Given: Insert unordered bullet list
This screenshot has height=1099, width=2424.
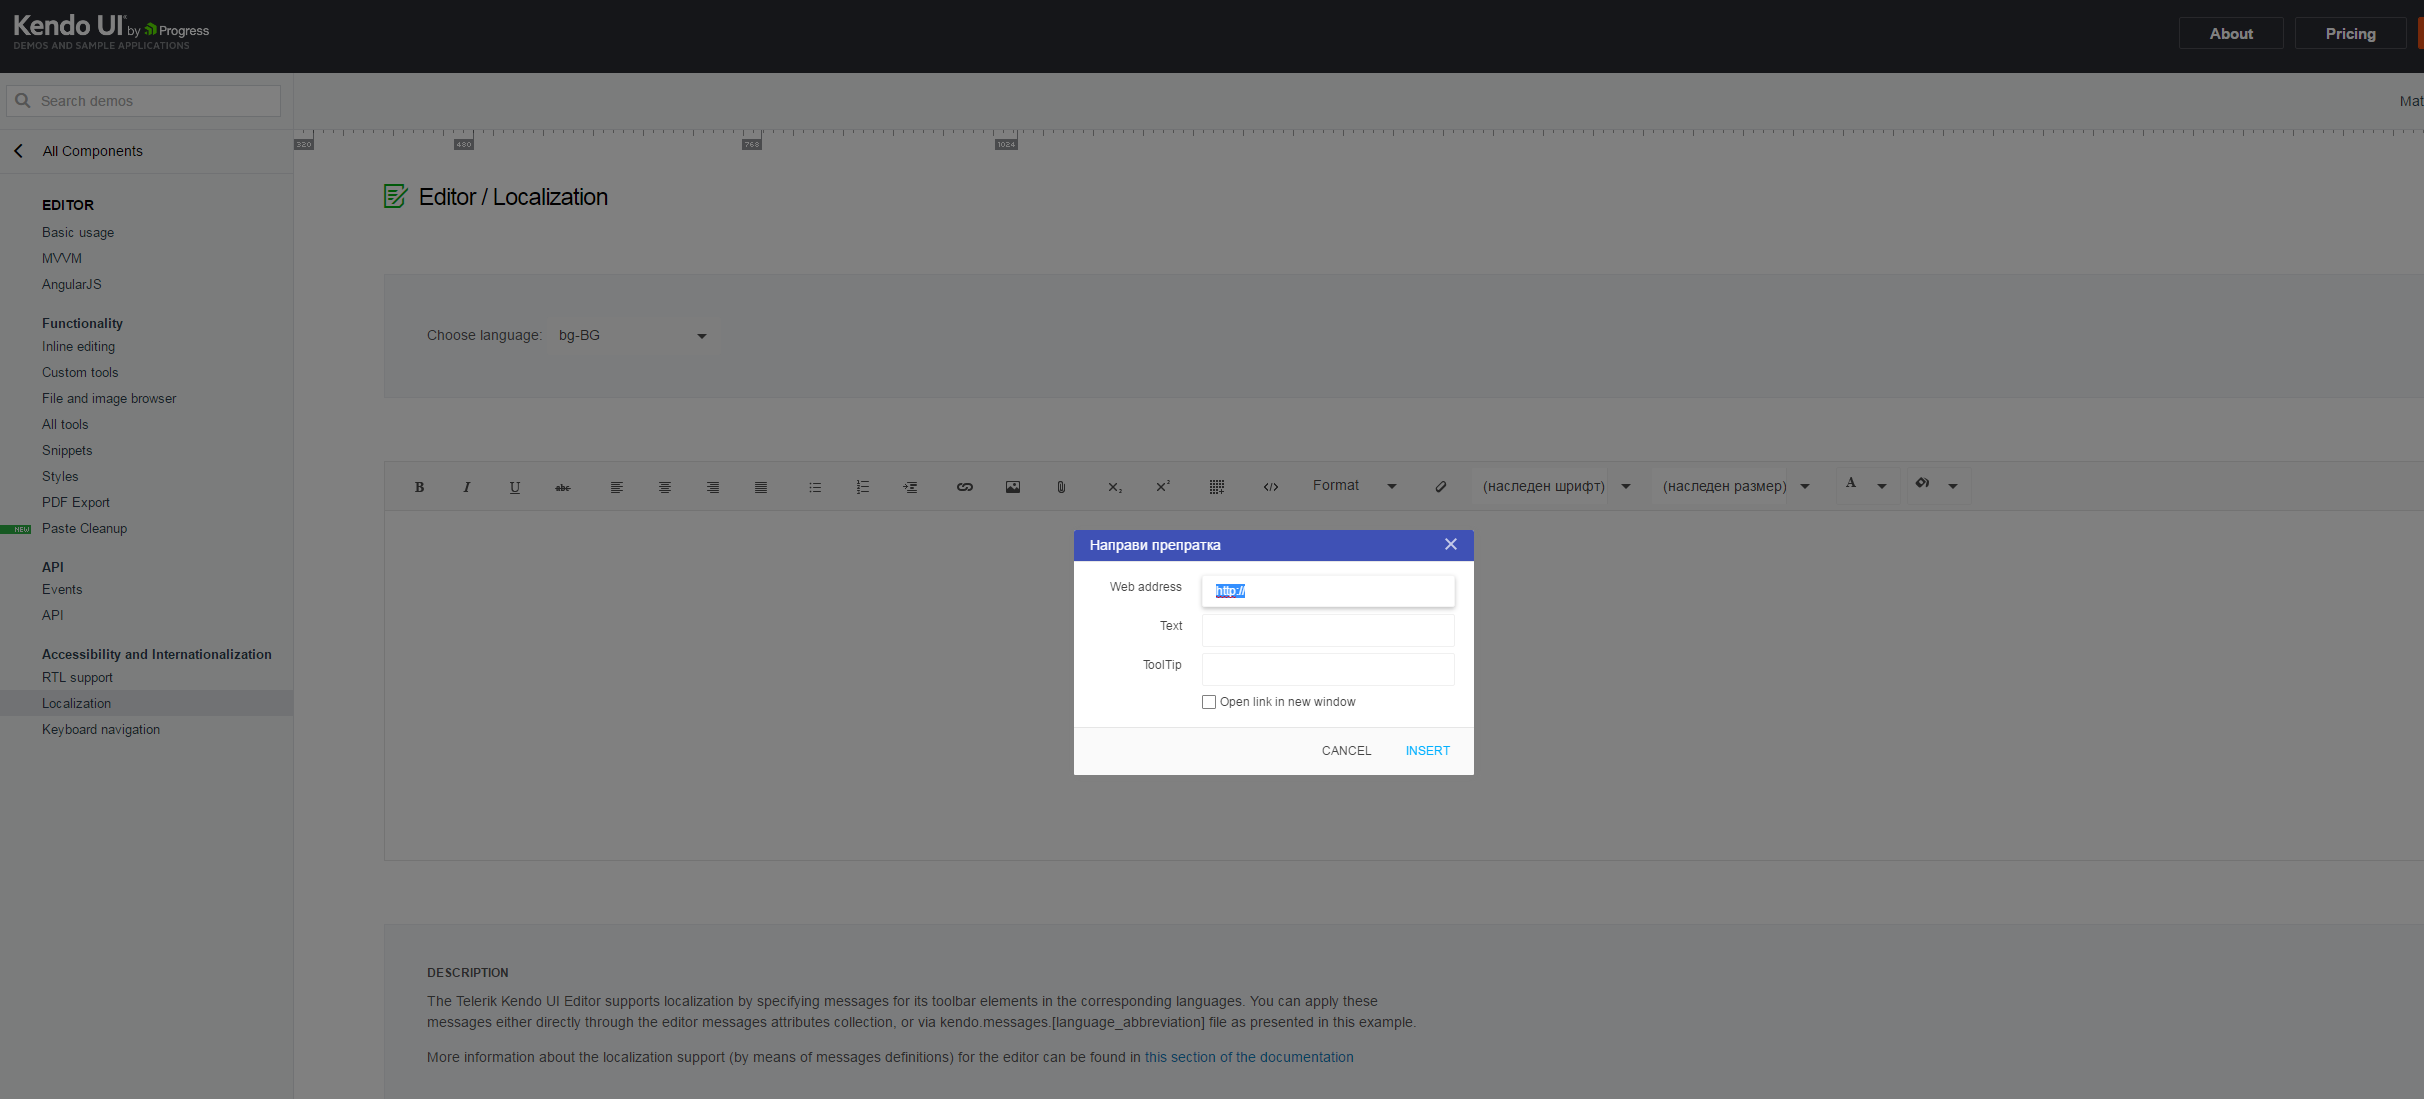Looking at the screenshot, I should coord(814,487).
